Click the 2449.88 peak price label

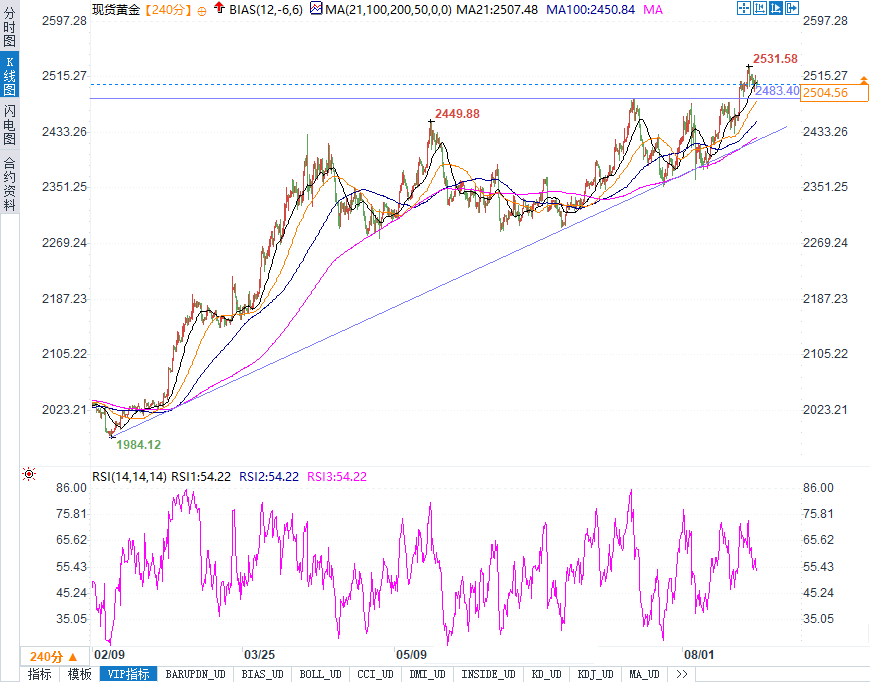click(x=457, y=114)
